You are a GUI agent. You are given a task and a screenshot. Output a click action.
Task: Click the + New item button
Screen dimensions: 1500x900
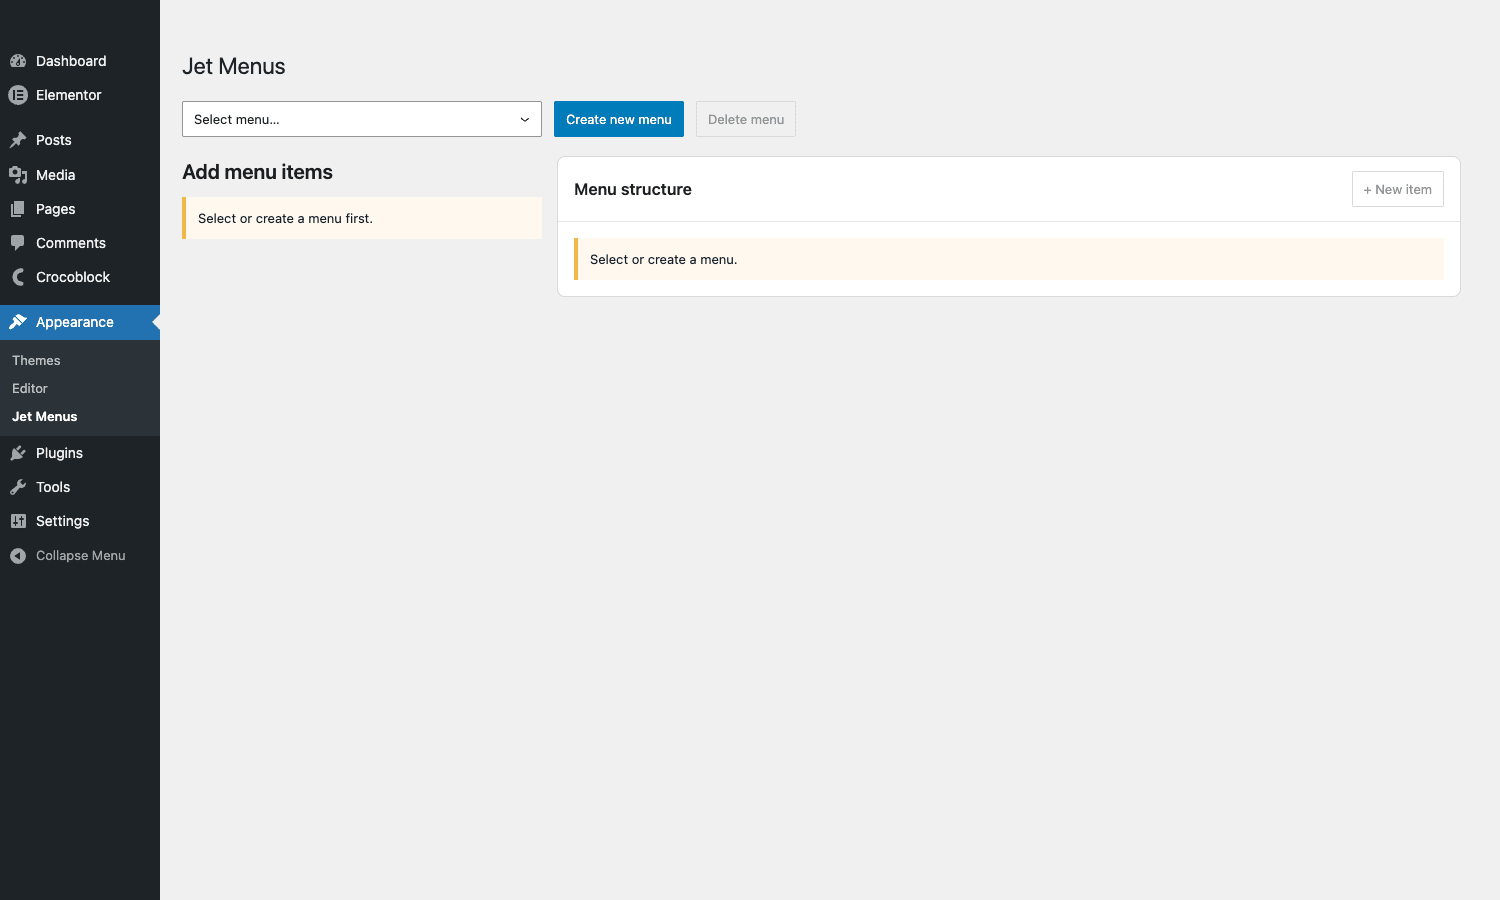pos(1397,189)
